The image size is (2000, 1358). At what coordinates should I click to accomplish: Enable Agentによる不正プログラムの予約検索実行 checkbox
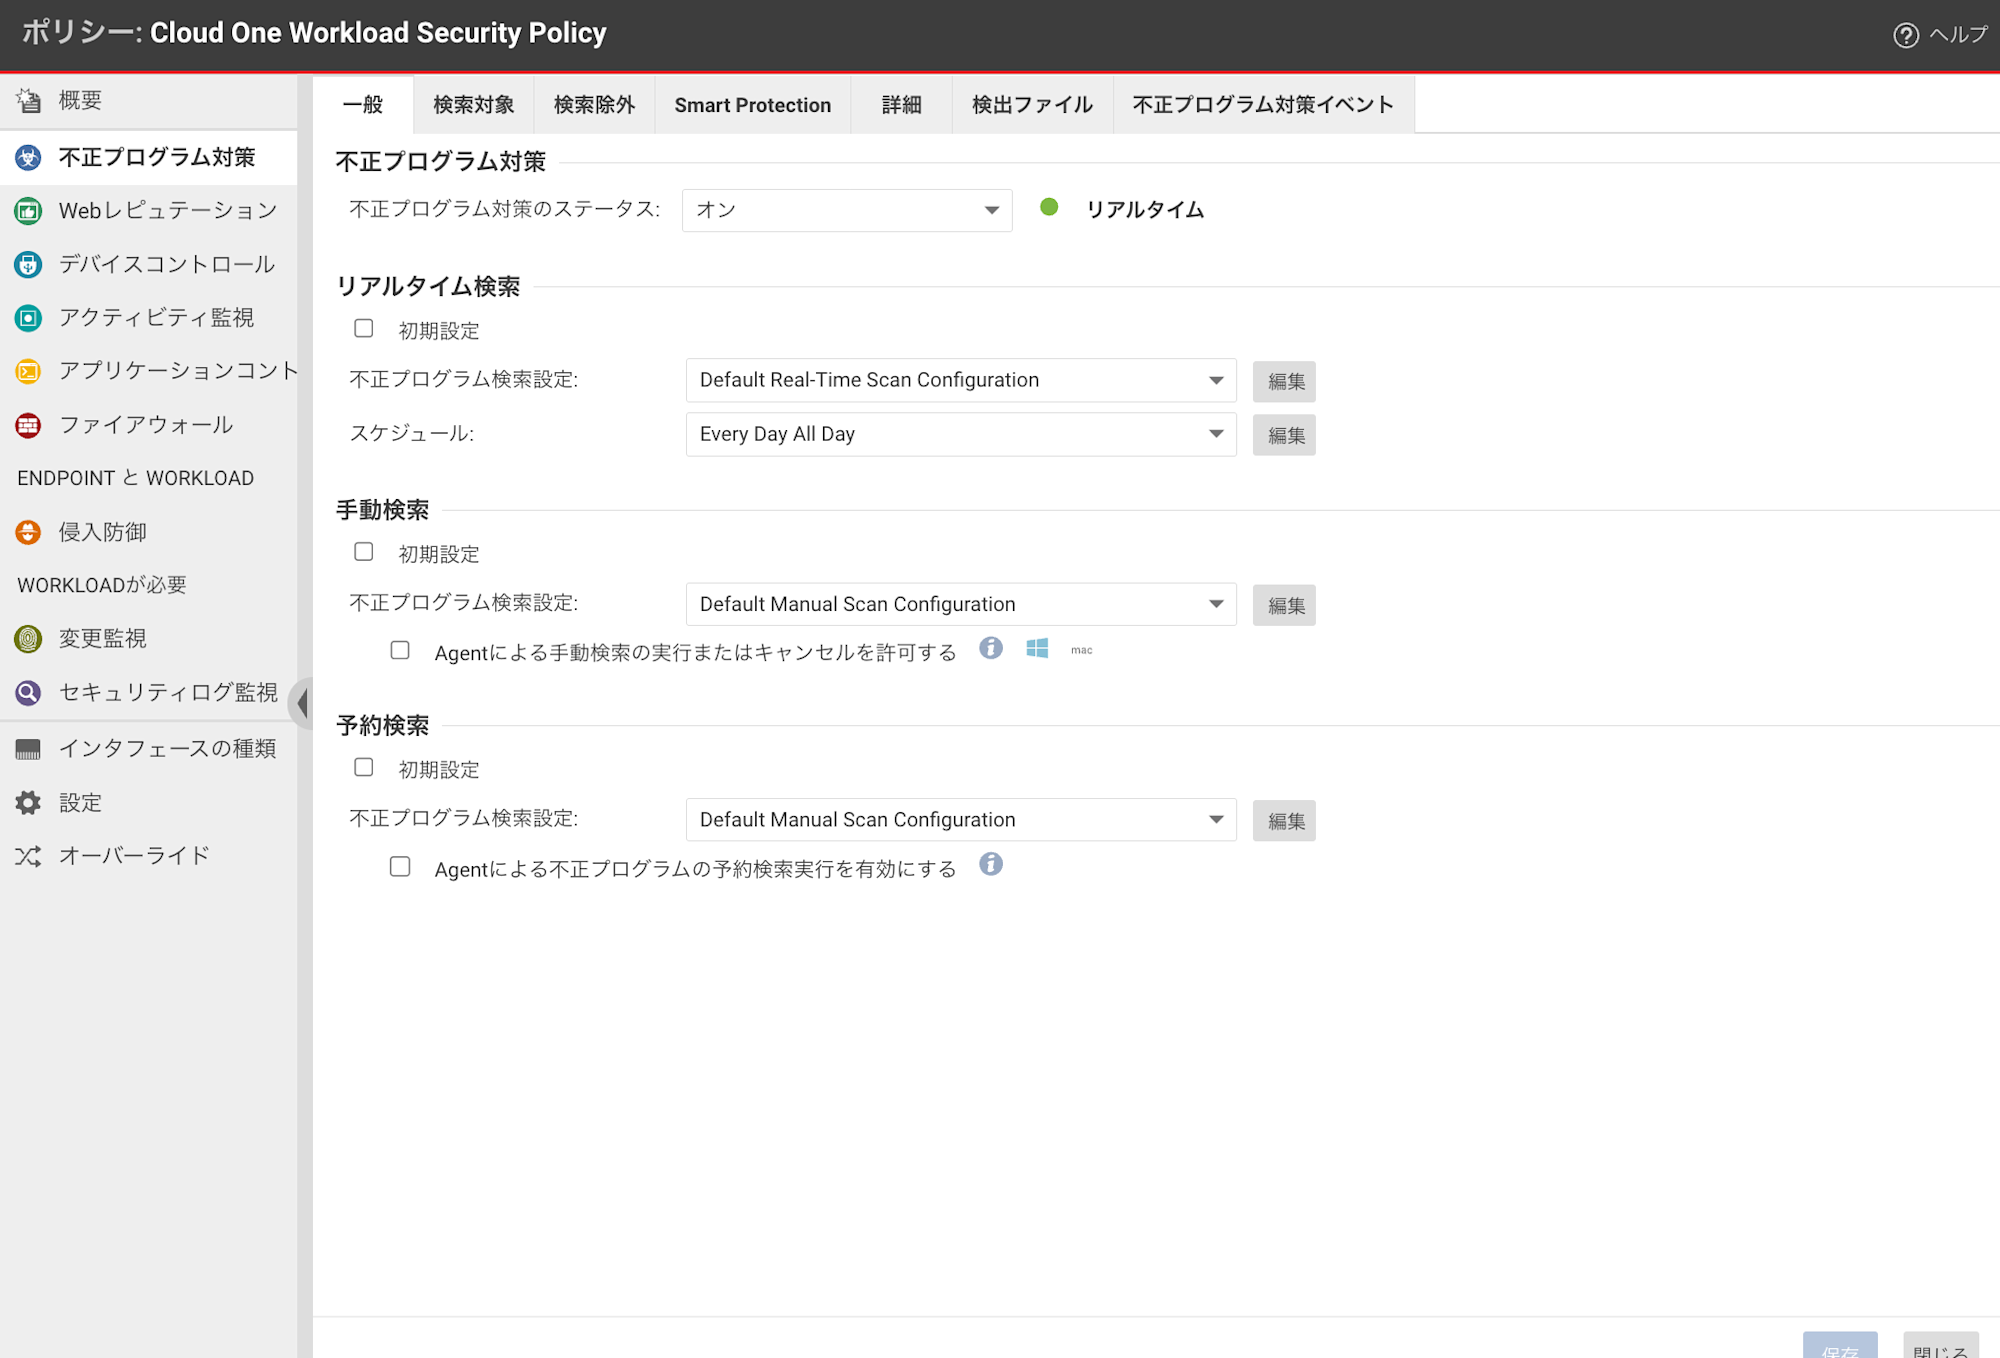(x=400, y=867)
